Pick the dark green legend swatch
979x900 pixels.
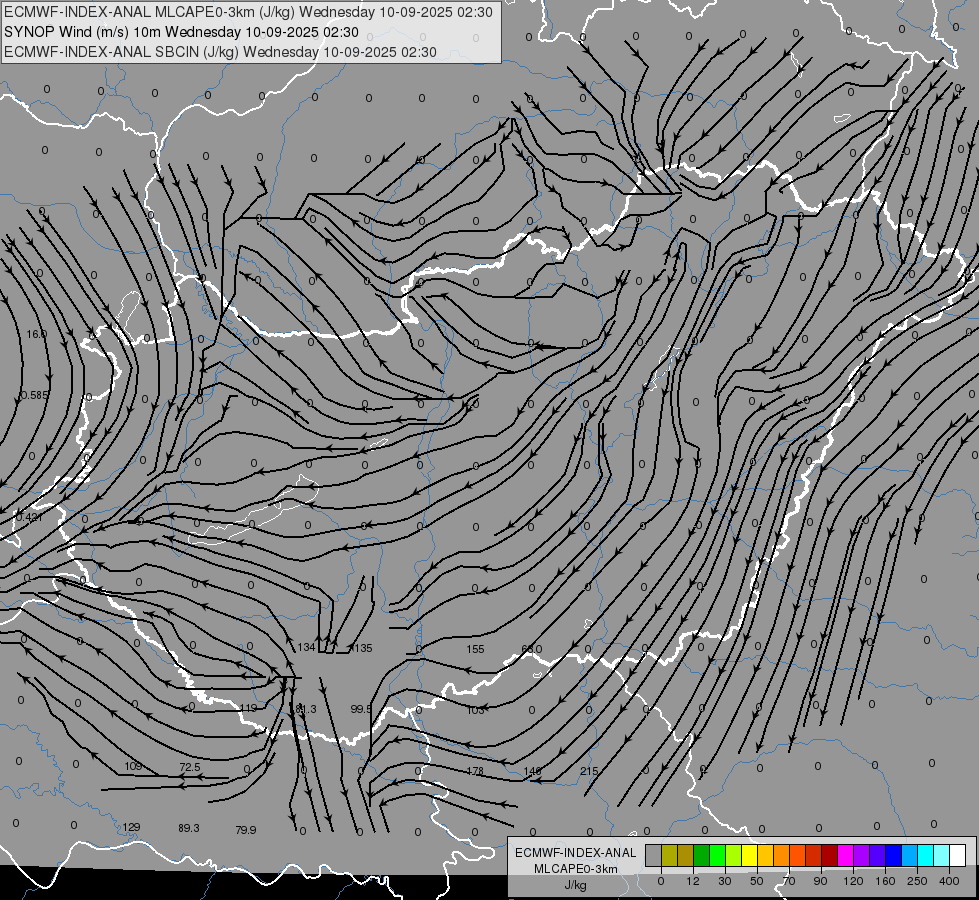tap(701, 855)
